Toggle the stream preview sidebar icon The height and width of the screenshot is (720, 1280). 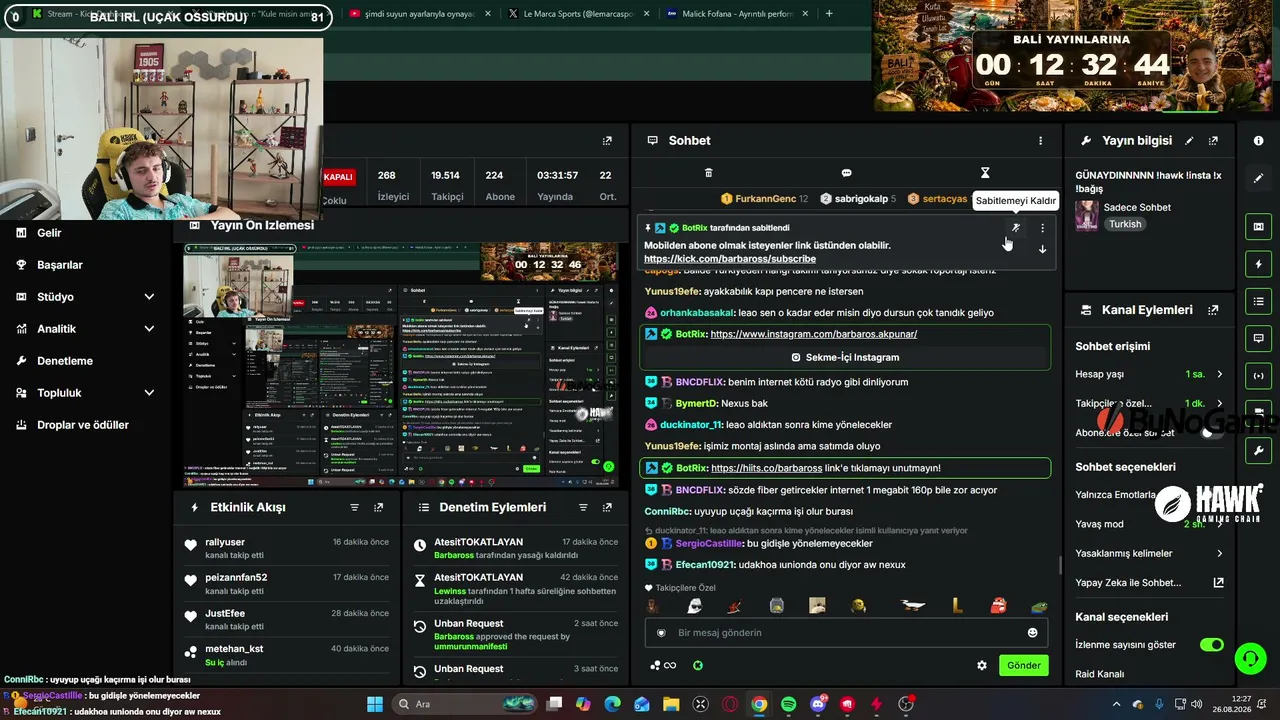[1258, 227]
